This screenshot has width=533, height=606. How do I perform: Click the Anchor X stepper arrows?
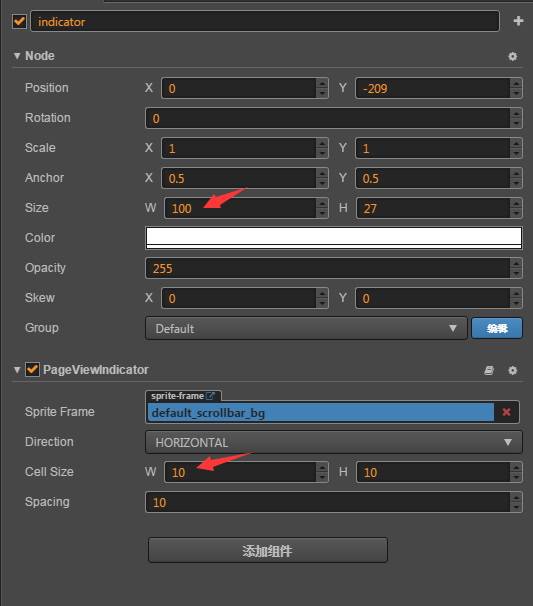click(322, 178)
